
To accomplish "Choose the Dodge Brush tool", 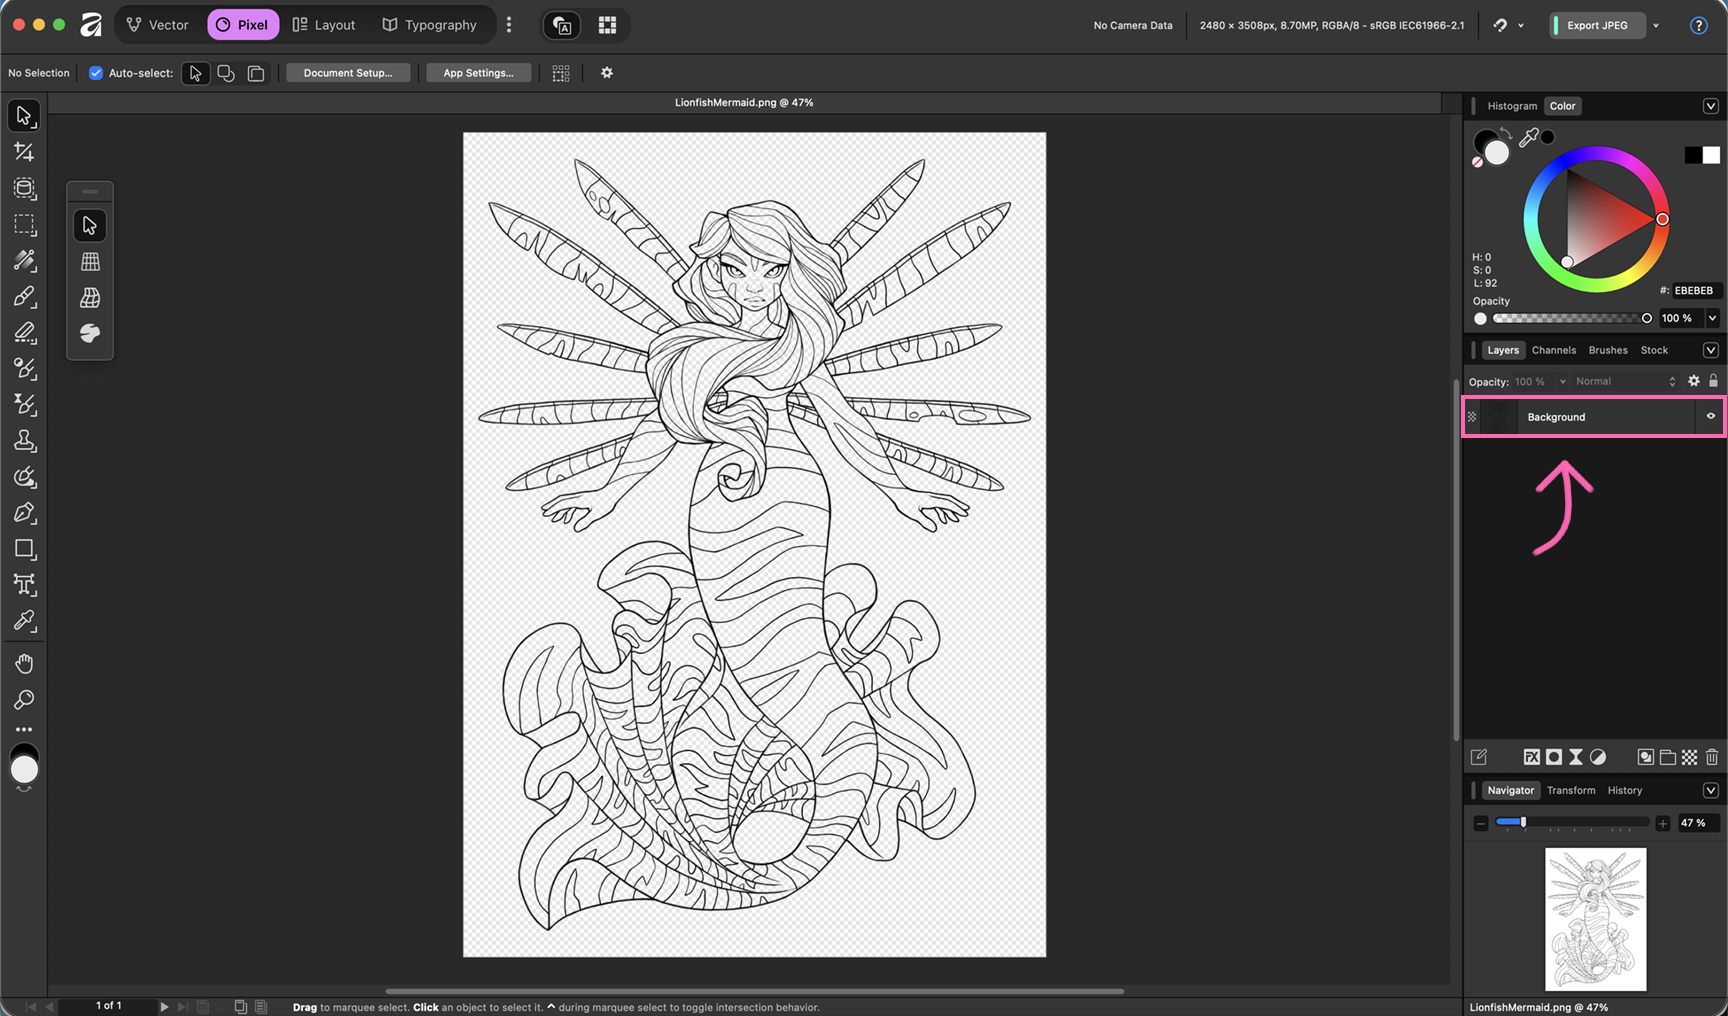I will point(24,368).
